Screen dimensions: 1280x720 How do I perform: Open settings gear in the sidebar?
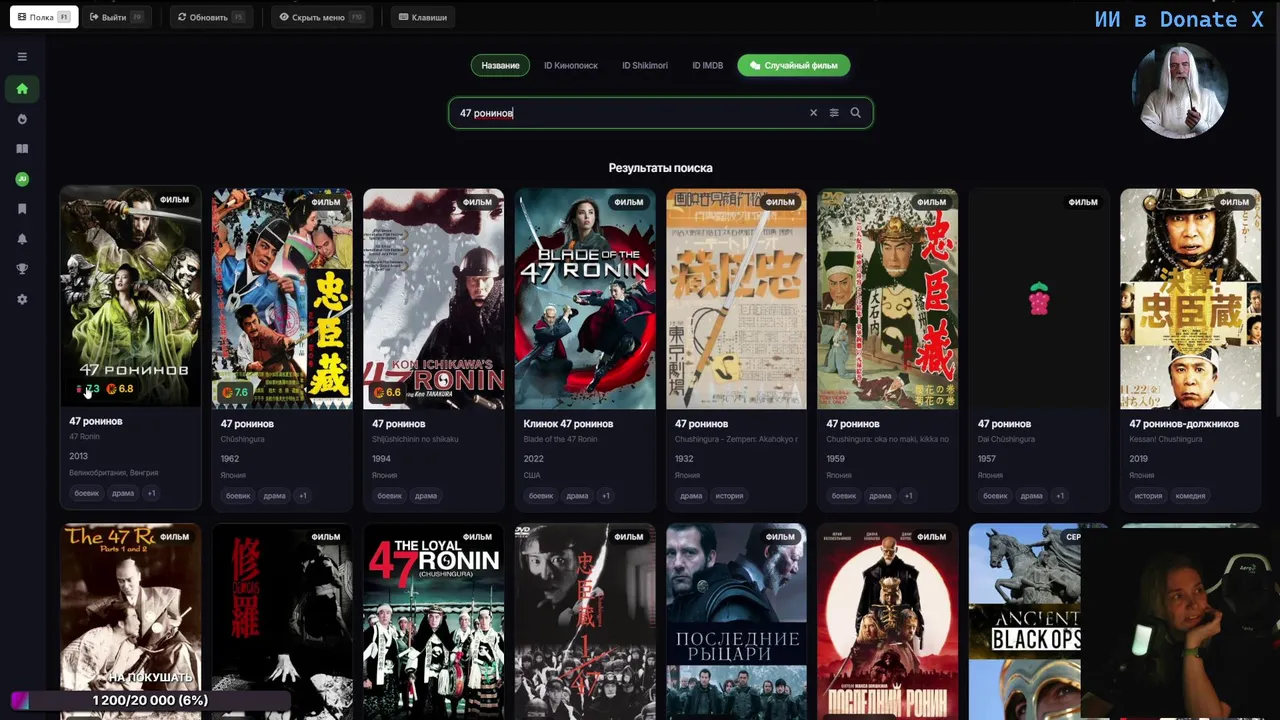click(x=22, y=299)
